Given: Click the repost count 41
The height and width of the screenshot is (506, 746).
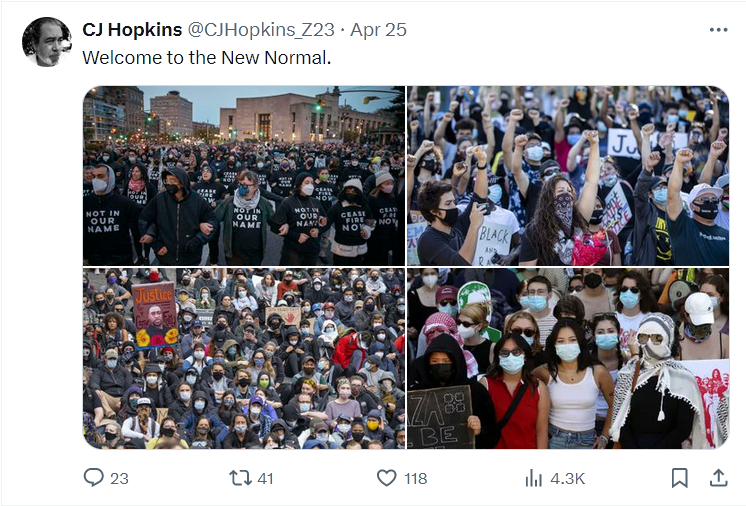Looking at the screenshot, I should (x=265, y=478).
